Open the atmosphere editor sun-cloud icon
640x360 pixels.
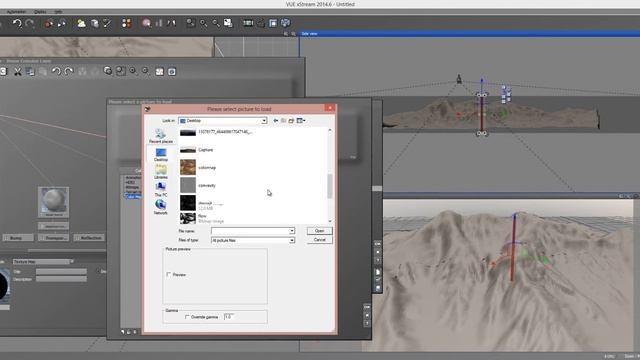pyautogui.click(x=82, y=23)
